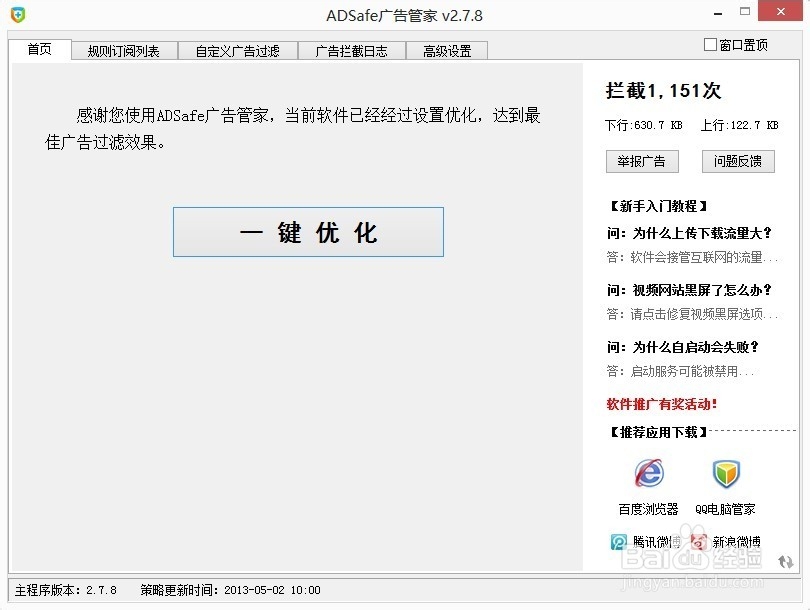Close the ADSafe window
810x610 pixels.
click(781, 11)
